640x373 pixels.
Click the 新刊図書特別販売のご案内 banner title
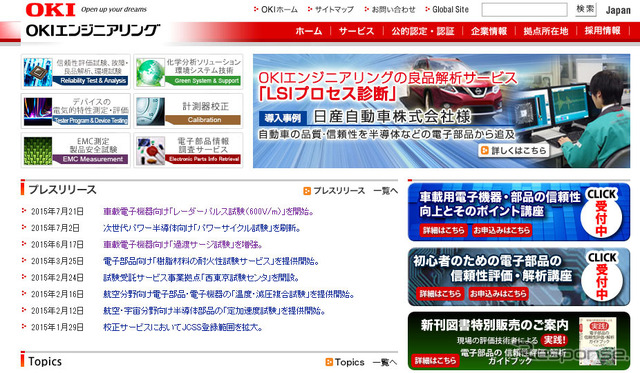494,325
